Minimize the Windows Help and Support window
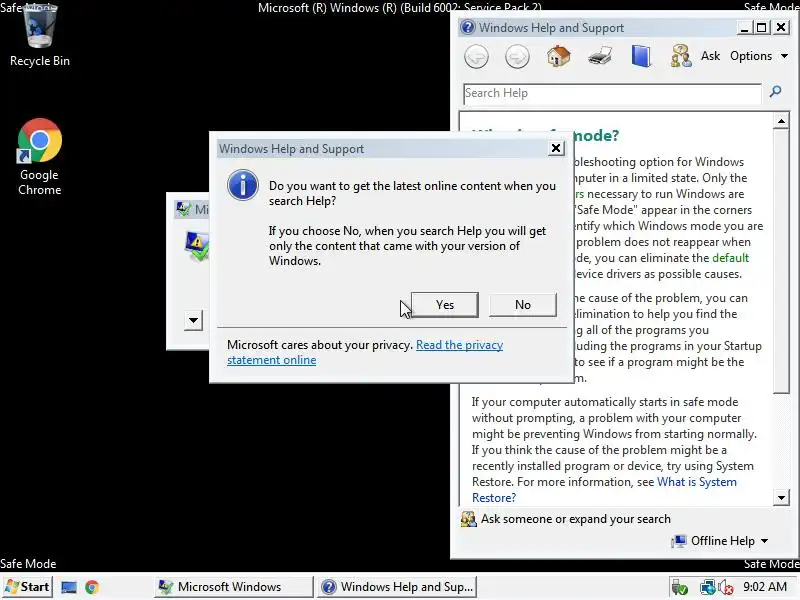Viewport: 800px width, 600px height. (x=744, y=27)
